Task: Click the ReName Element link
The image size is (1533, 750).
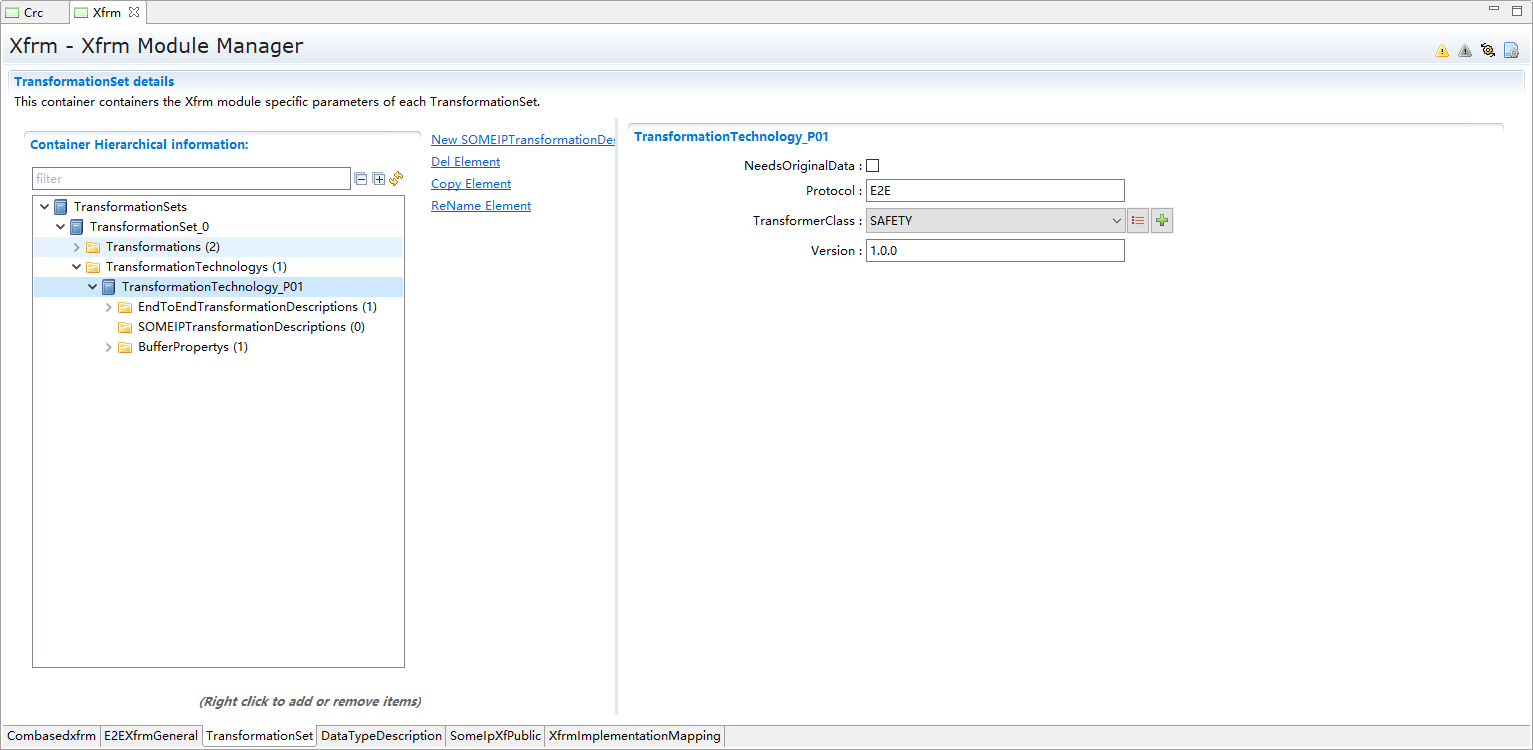Action: pos(481,206)
